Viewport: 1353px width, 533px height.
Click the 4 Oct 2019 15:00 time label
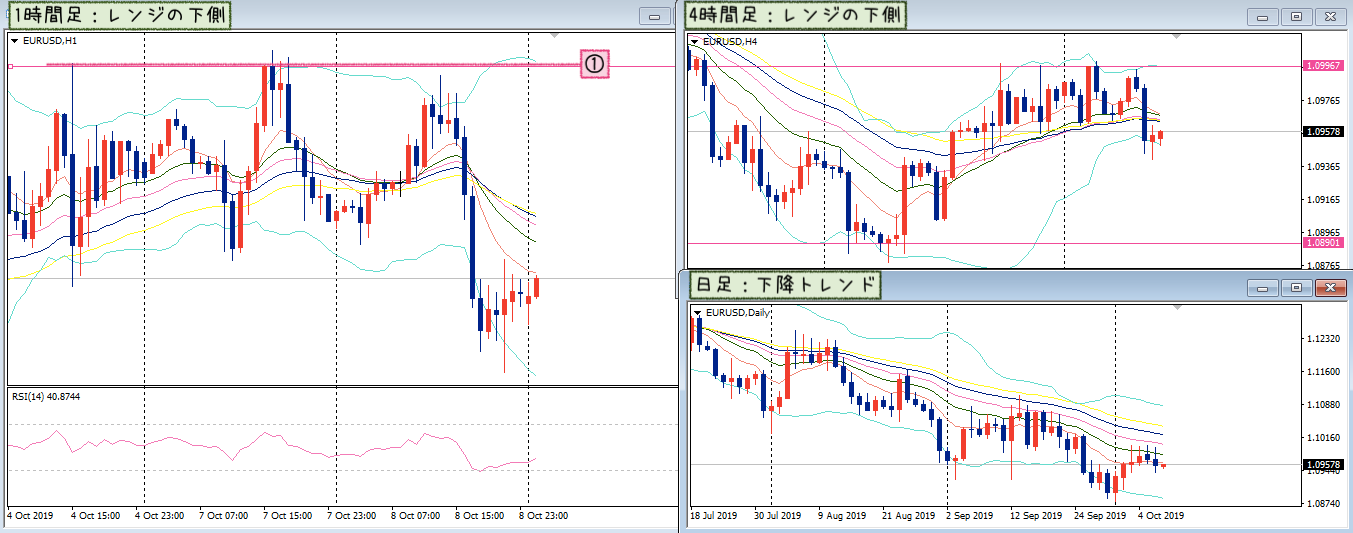[x=96, y=516]
